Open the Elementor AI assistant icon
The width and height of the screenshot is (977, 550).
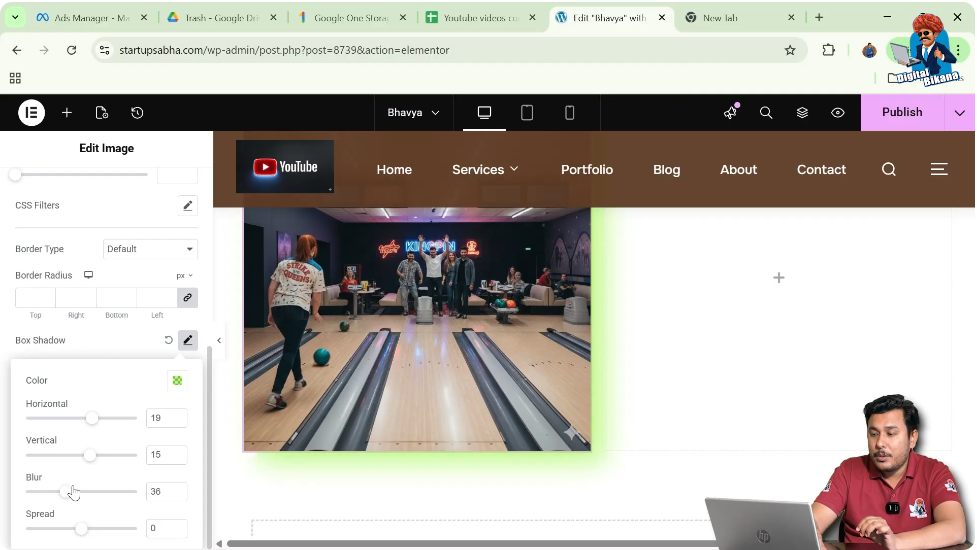click(730, 113)
